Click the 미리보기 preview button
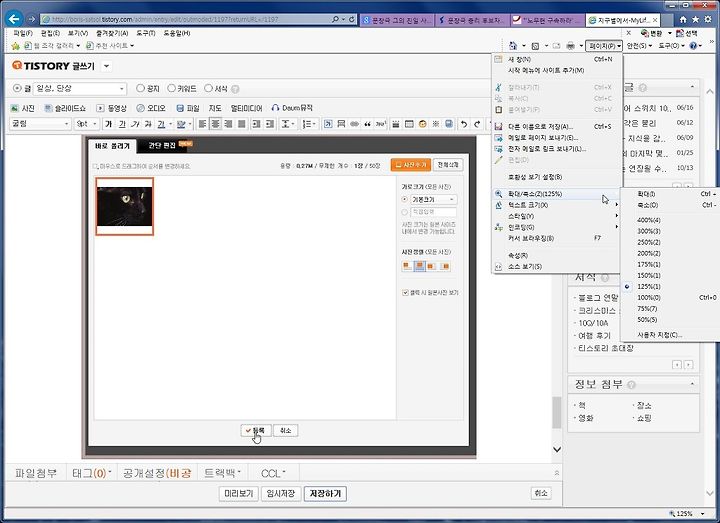Viewport: 720px width, 523px height. coord(239,494)
